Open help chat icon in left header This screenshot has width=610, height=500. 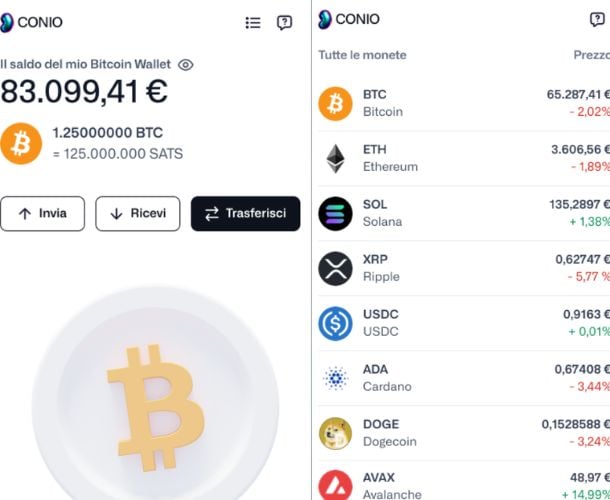coord(285,23)
